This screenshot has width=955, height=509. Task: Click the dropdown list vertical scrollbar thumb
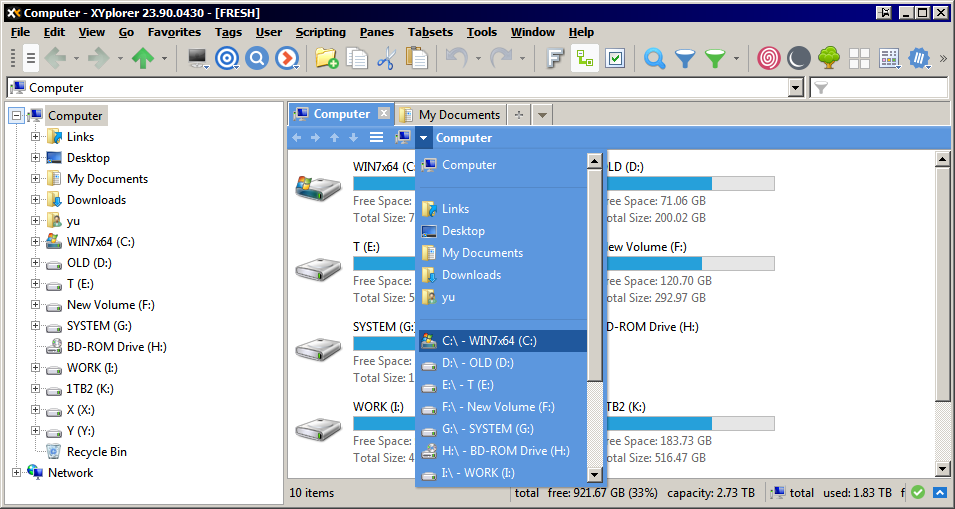click(594, 276)
